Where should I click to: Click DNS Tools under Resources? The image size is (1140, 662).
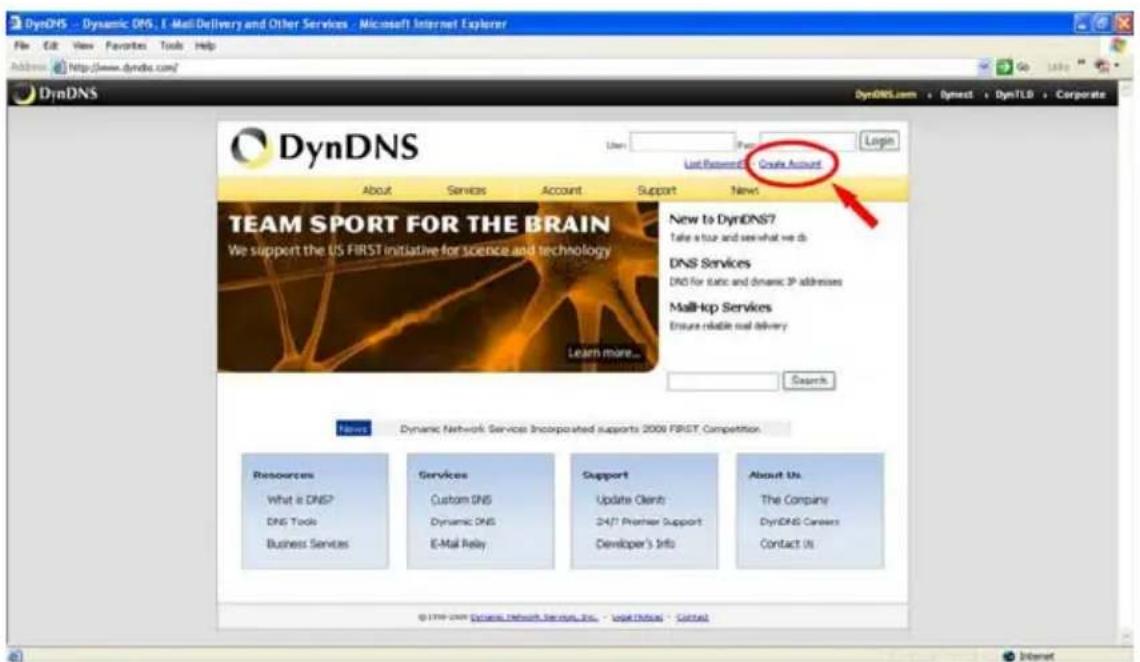point(292,522)
